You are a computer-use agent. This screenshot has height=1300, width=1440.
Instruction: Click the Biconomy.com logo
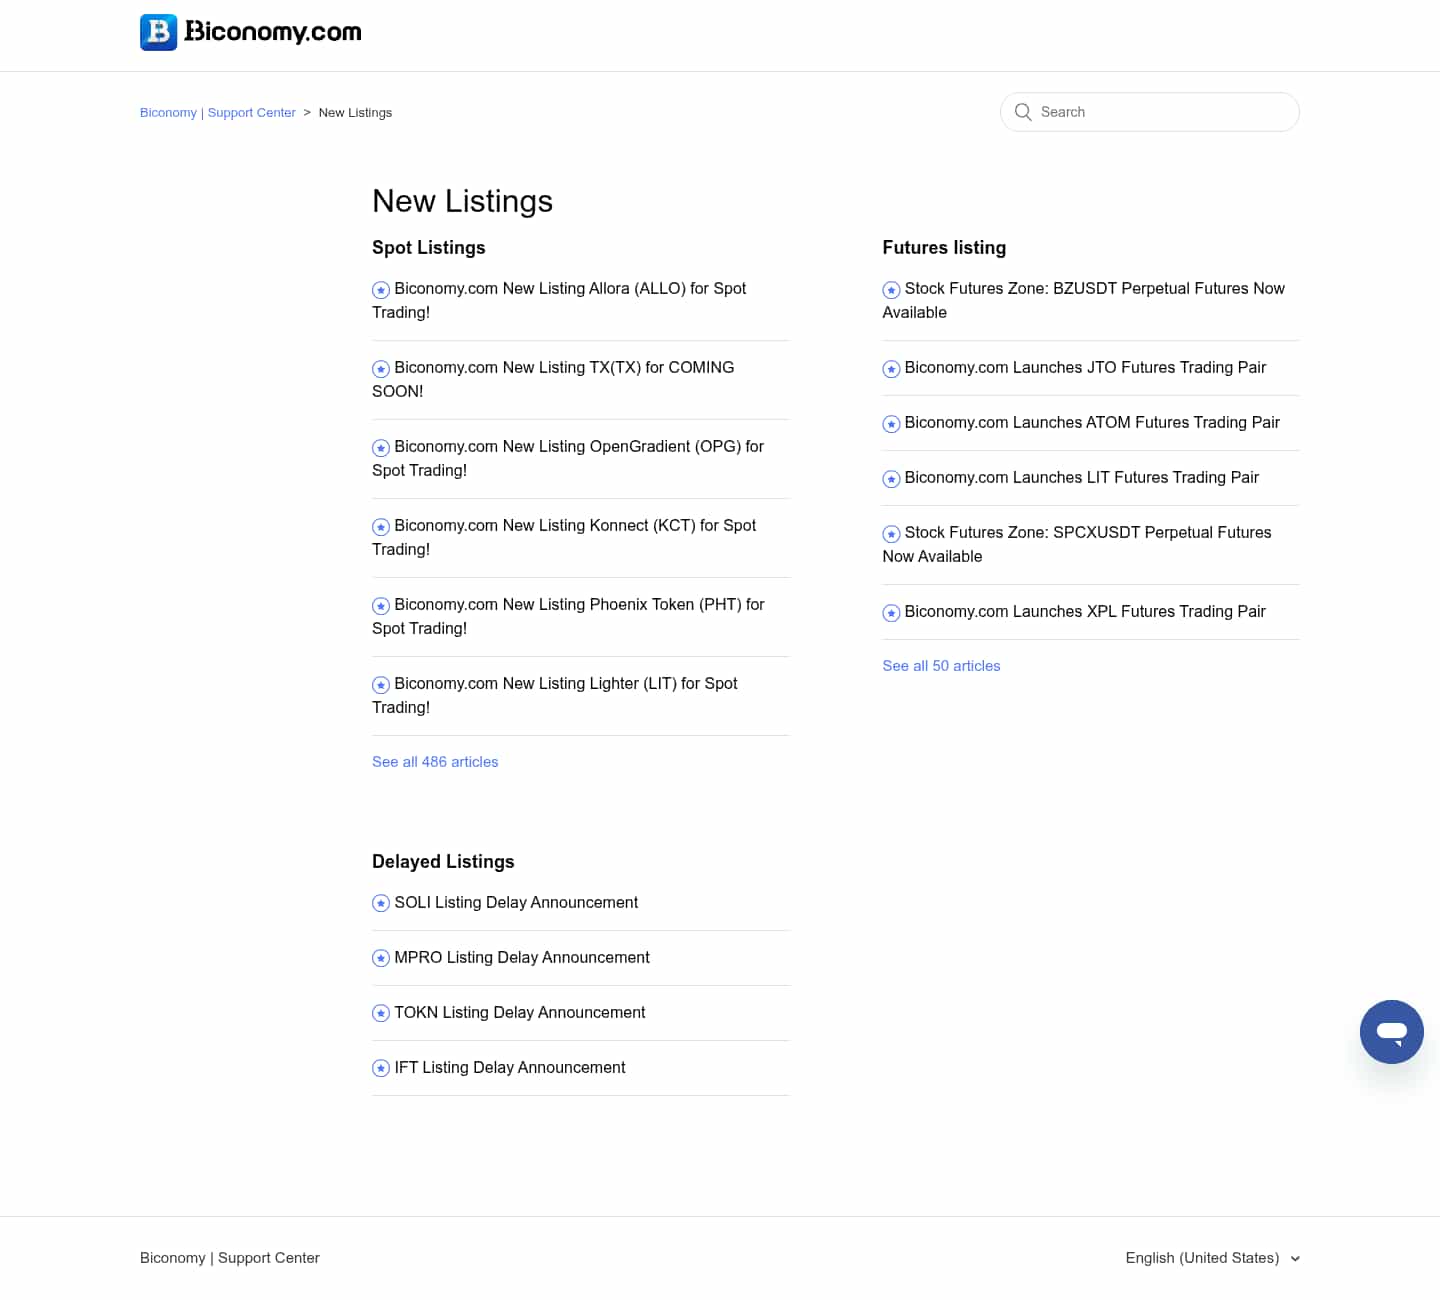point(251,32)
